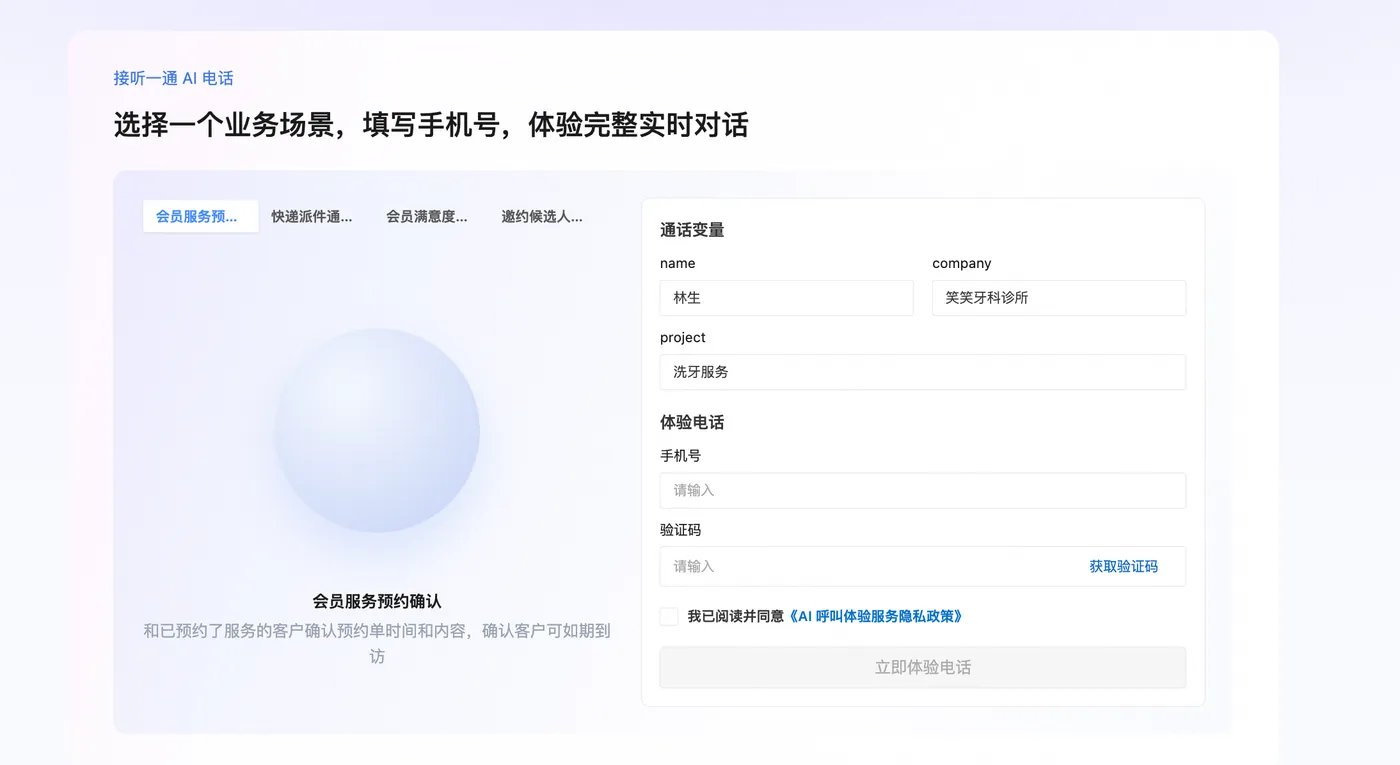Click 获取验证码 to request a code
The image size is (1400, 765).
[1123, 566]
